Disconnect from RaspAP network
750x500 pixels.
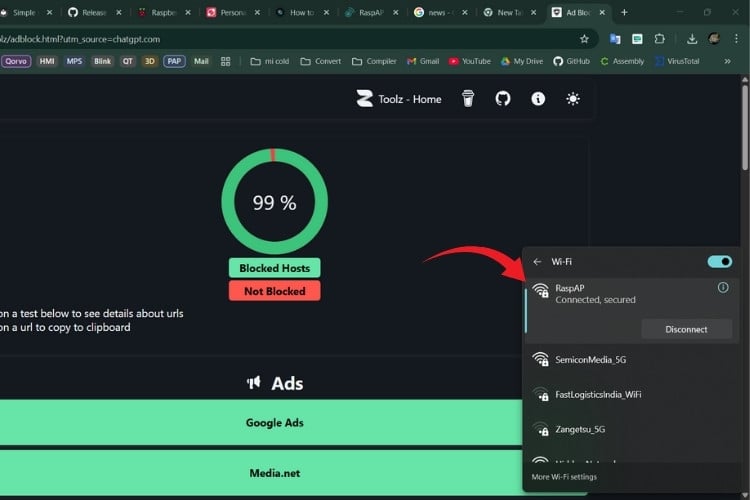tap(686, 329)
